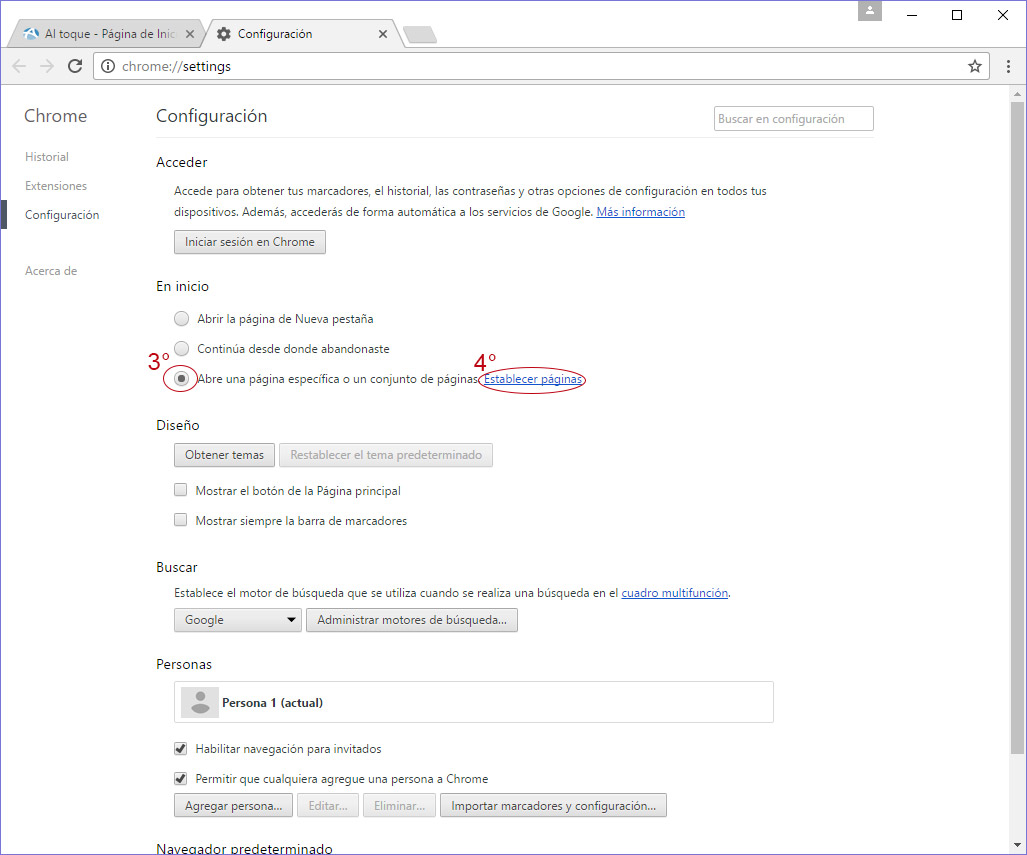
Task: Minimize the Chrome window
Action: pyautogui.click(x=912, y=14)
